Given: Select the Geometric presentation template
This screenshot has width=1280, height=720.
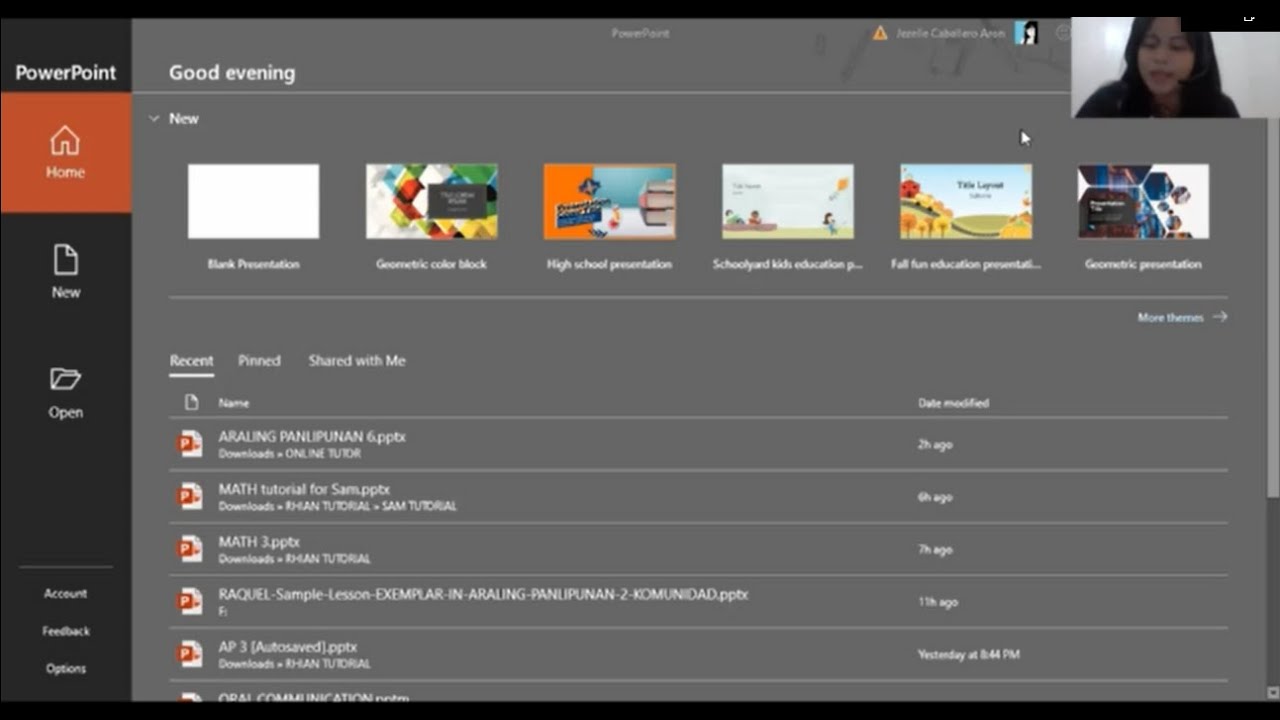Looking at the screenshot, I should pyautogui.click(x=1143, y=201).
